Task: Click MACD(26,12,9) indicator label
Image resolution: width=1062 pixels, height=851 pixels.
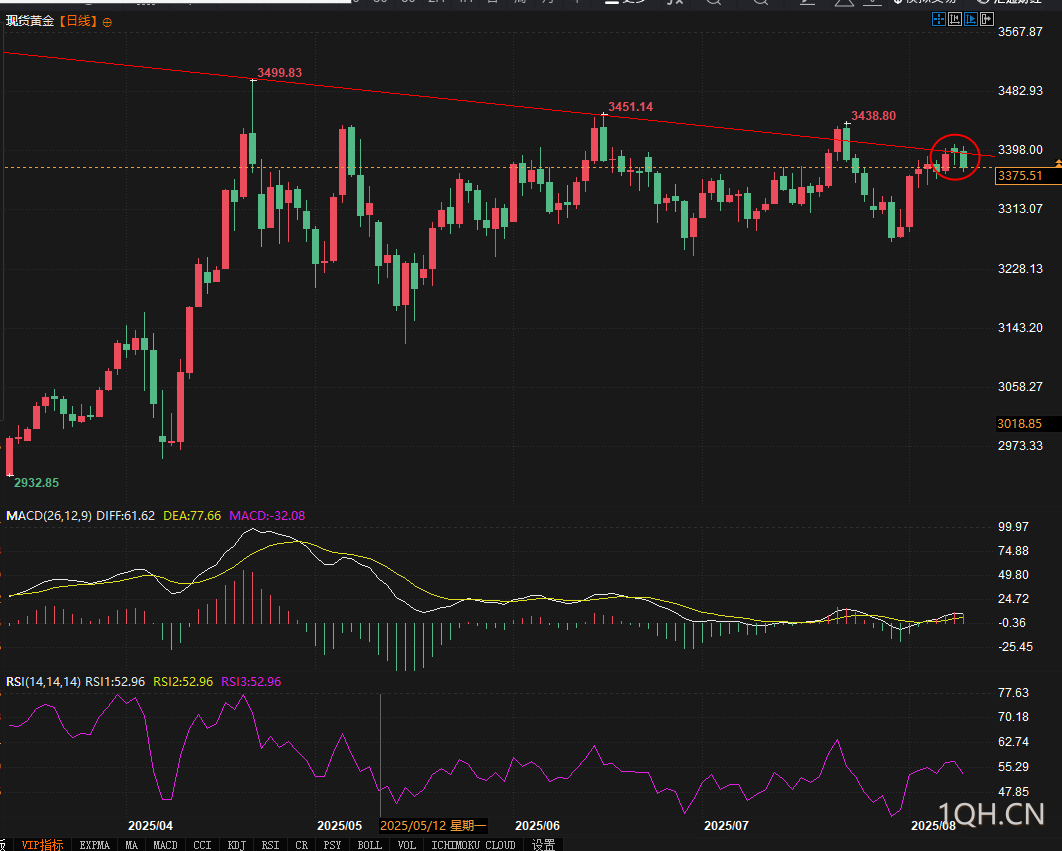Action: (x=47, y=515)
